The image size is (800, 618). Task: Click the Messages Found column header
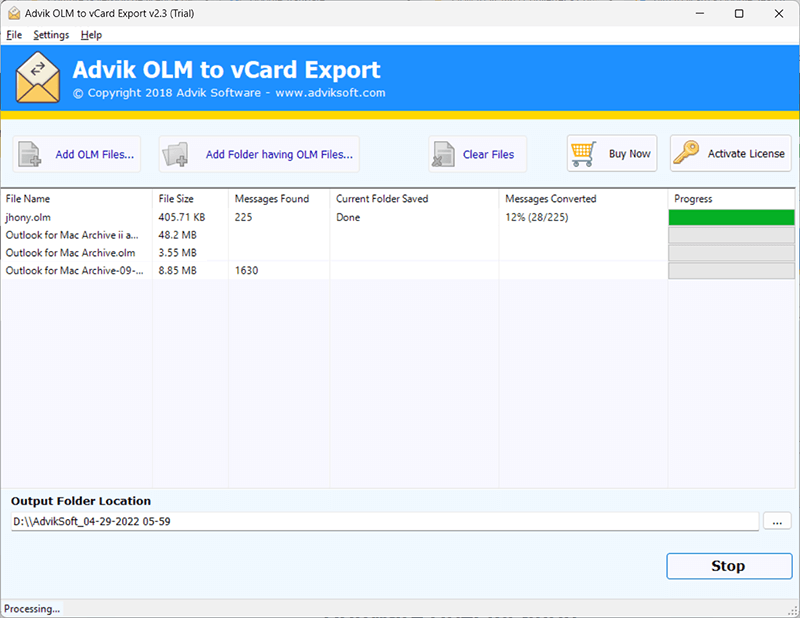click(x=279, y=199)
